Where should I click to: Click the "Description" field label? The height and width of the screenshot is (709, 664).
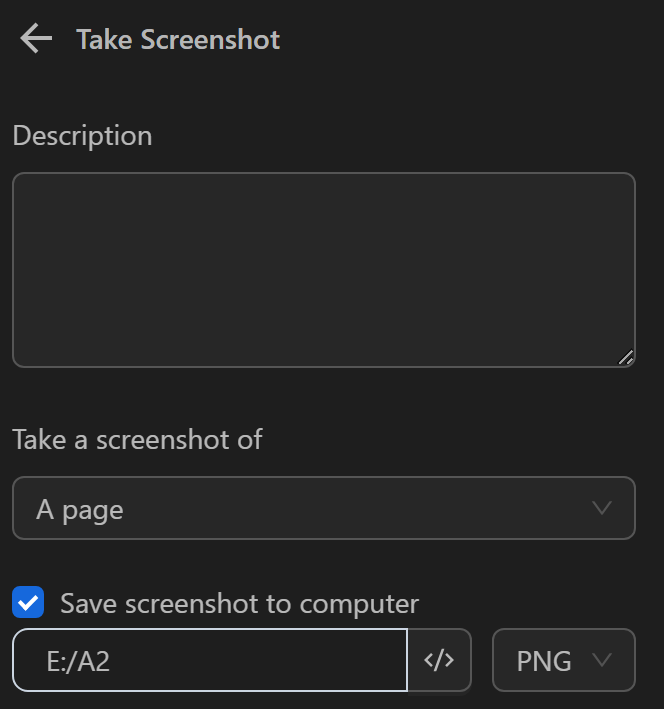(x=82, y=136)
